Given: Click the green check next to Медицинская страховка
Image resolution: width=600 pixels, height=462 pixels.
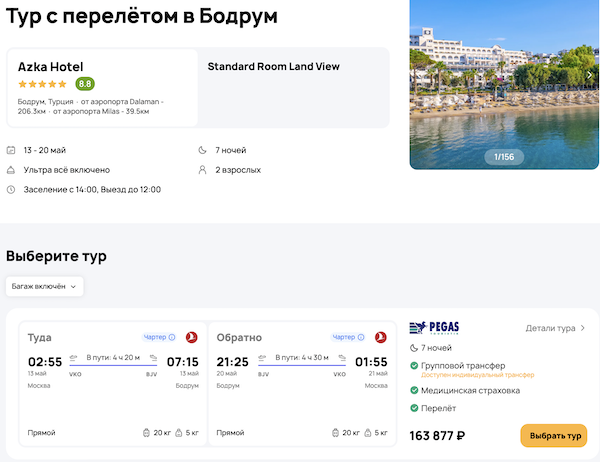Looking at the screenshot, I should coord(415,390).
